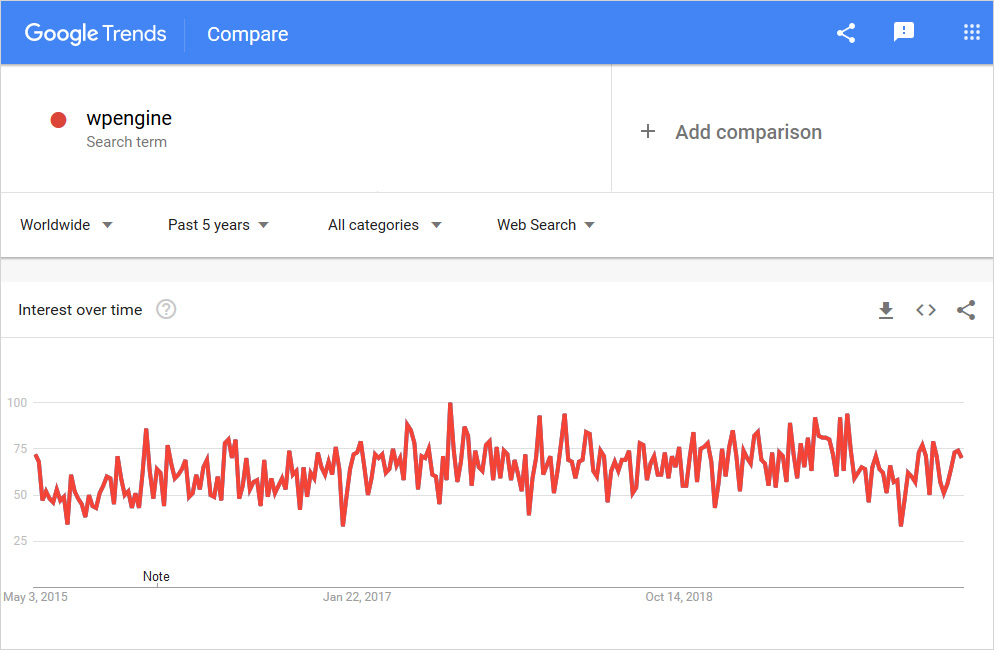
Task: Open the Google apps grid icon
Action: [x=971, y=33]
